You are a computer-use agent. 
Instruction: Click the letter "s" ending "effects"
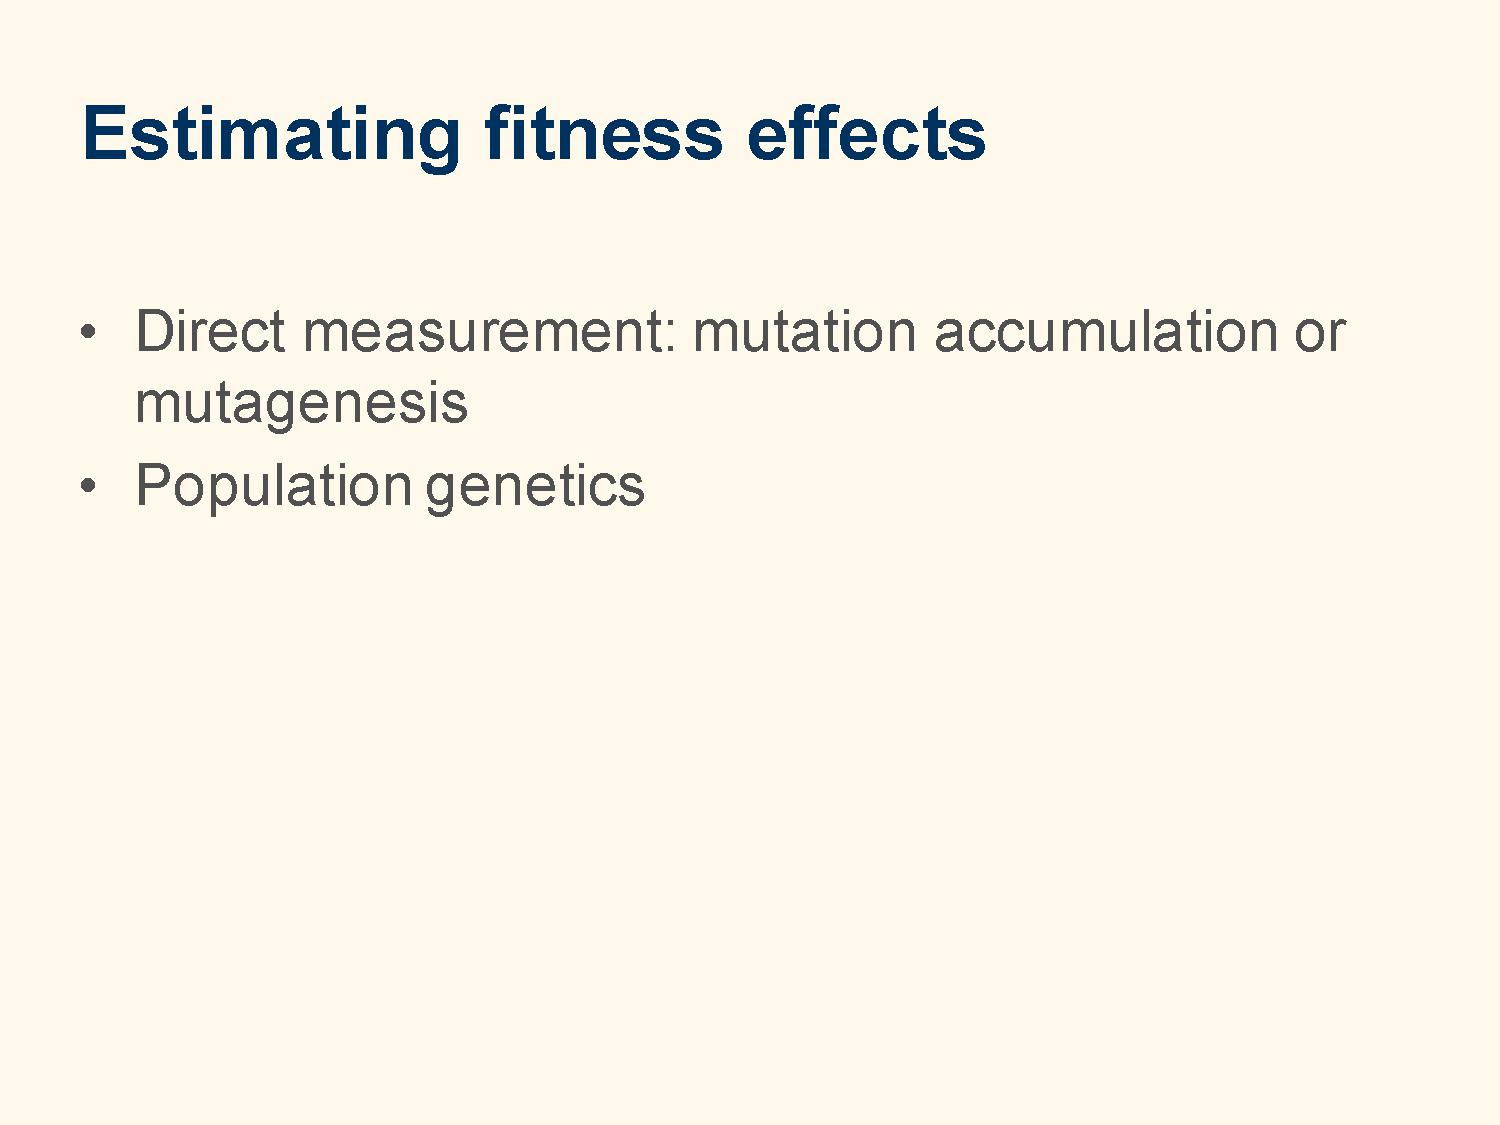tap(967, 140)
